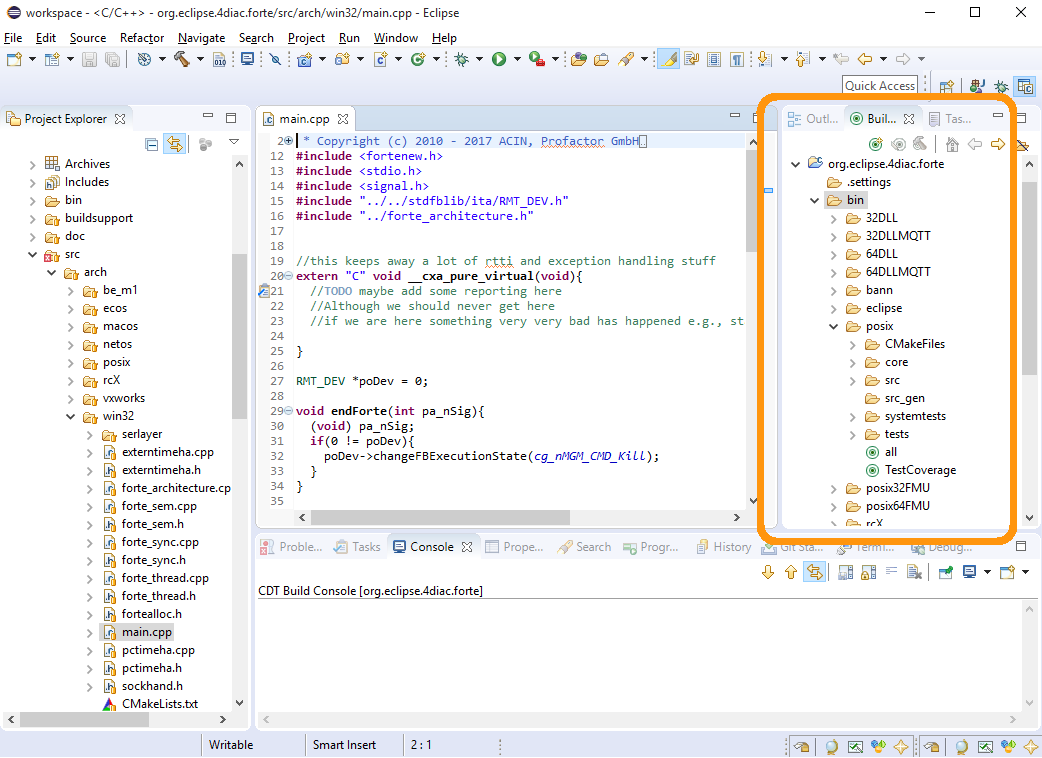The image size is (1042, 758).
Task: Open Quick Access
Action: 880,85
